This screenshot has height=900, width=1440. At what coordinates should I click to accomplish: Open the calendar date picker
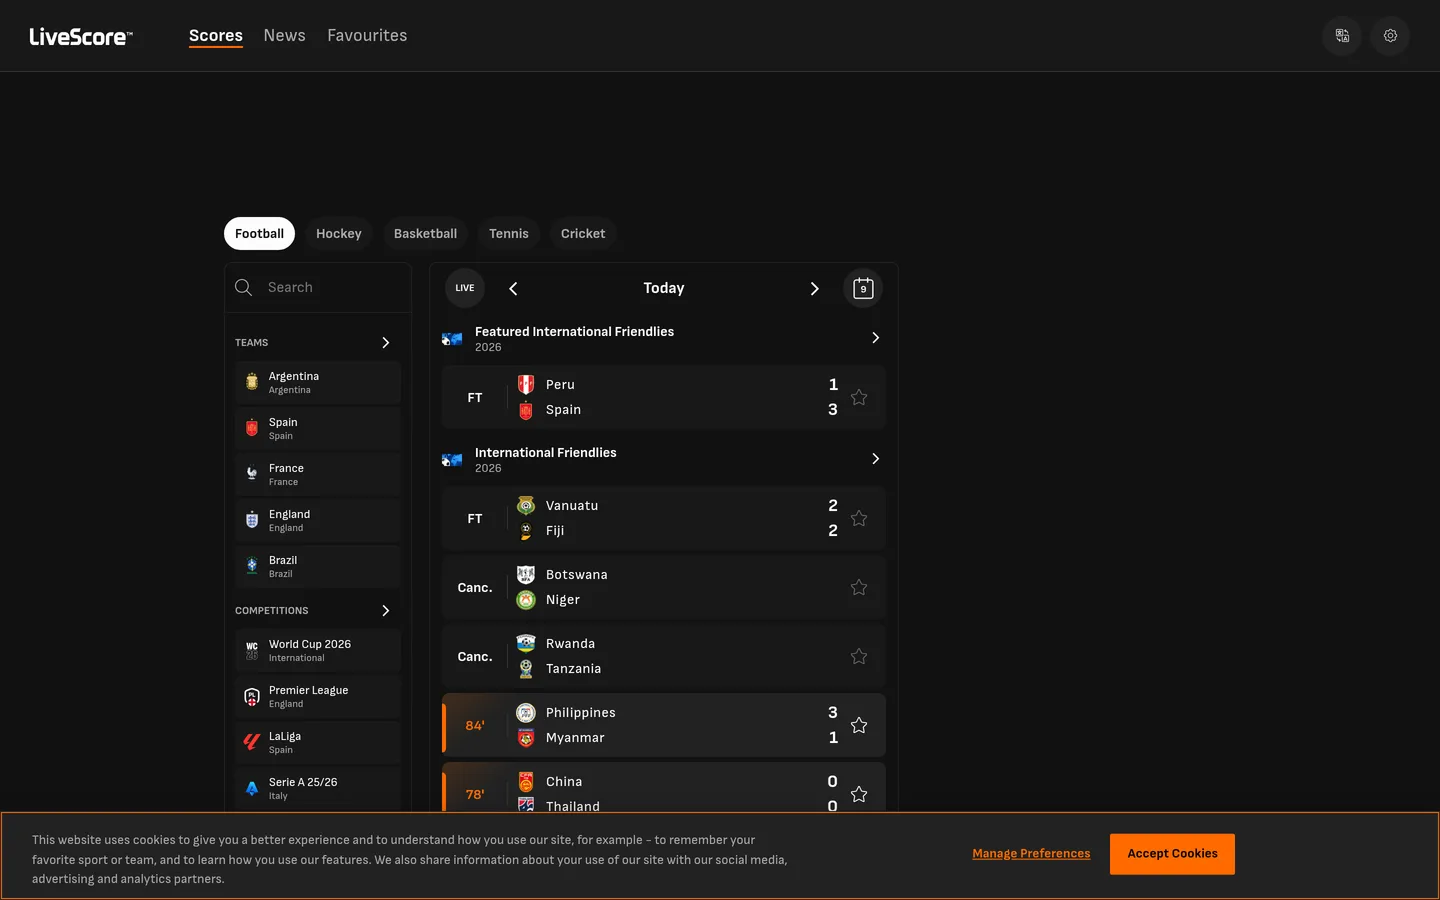point(863,289)
